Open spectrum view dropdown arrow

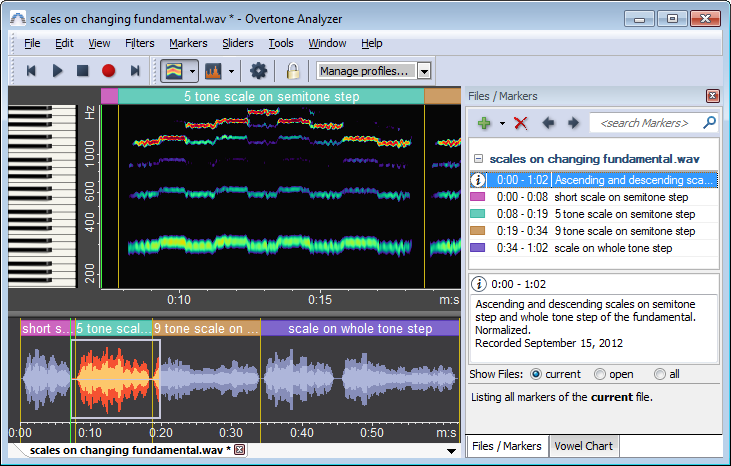point(231,71)
